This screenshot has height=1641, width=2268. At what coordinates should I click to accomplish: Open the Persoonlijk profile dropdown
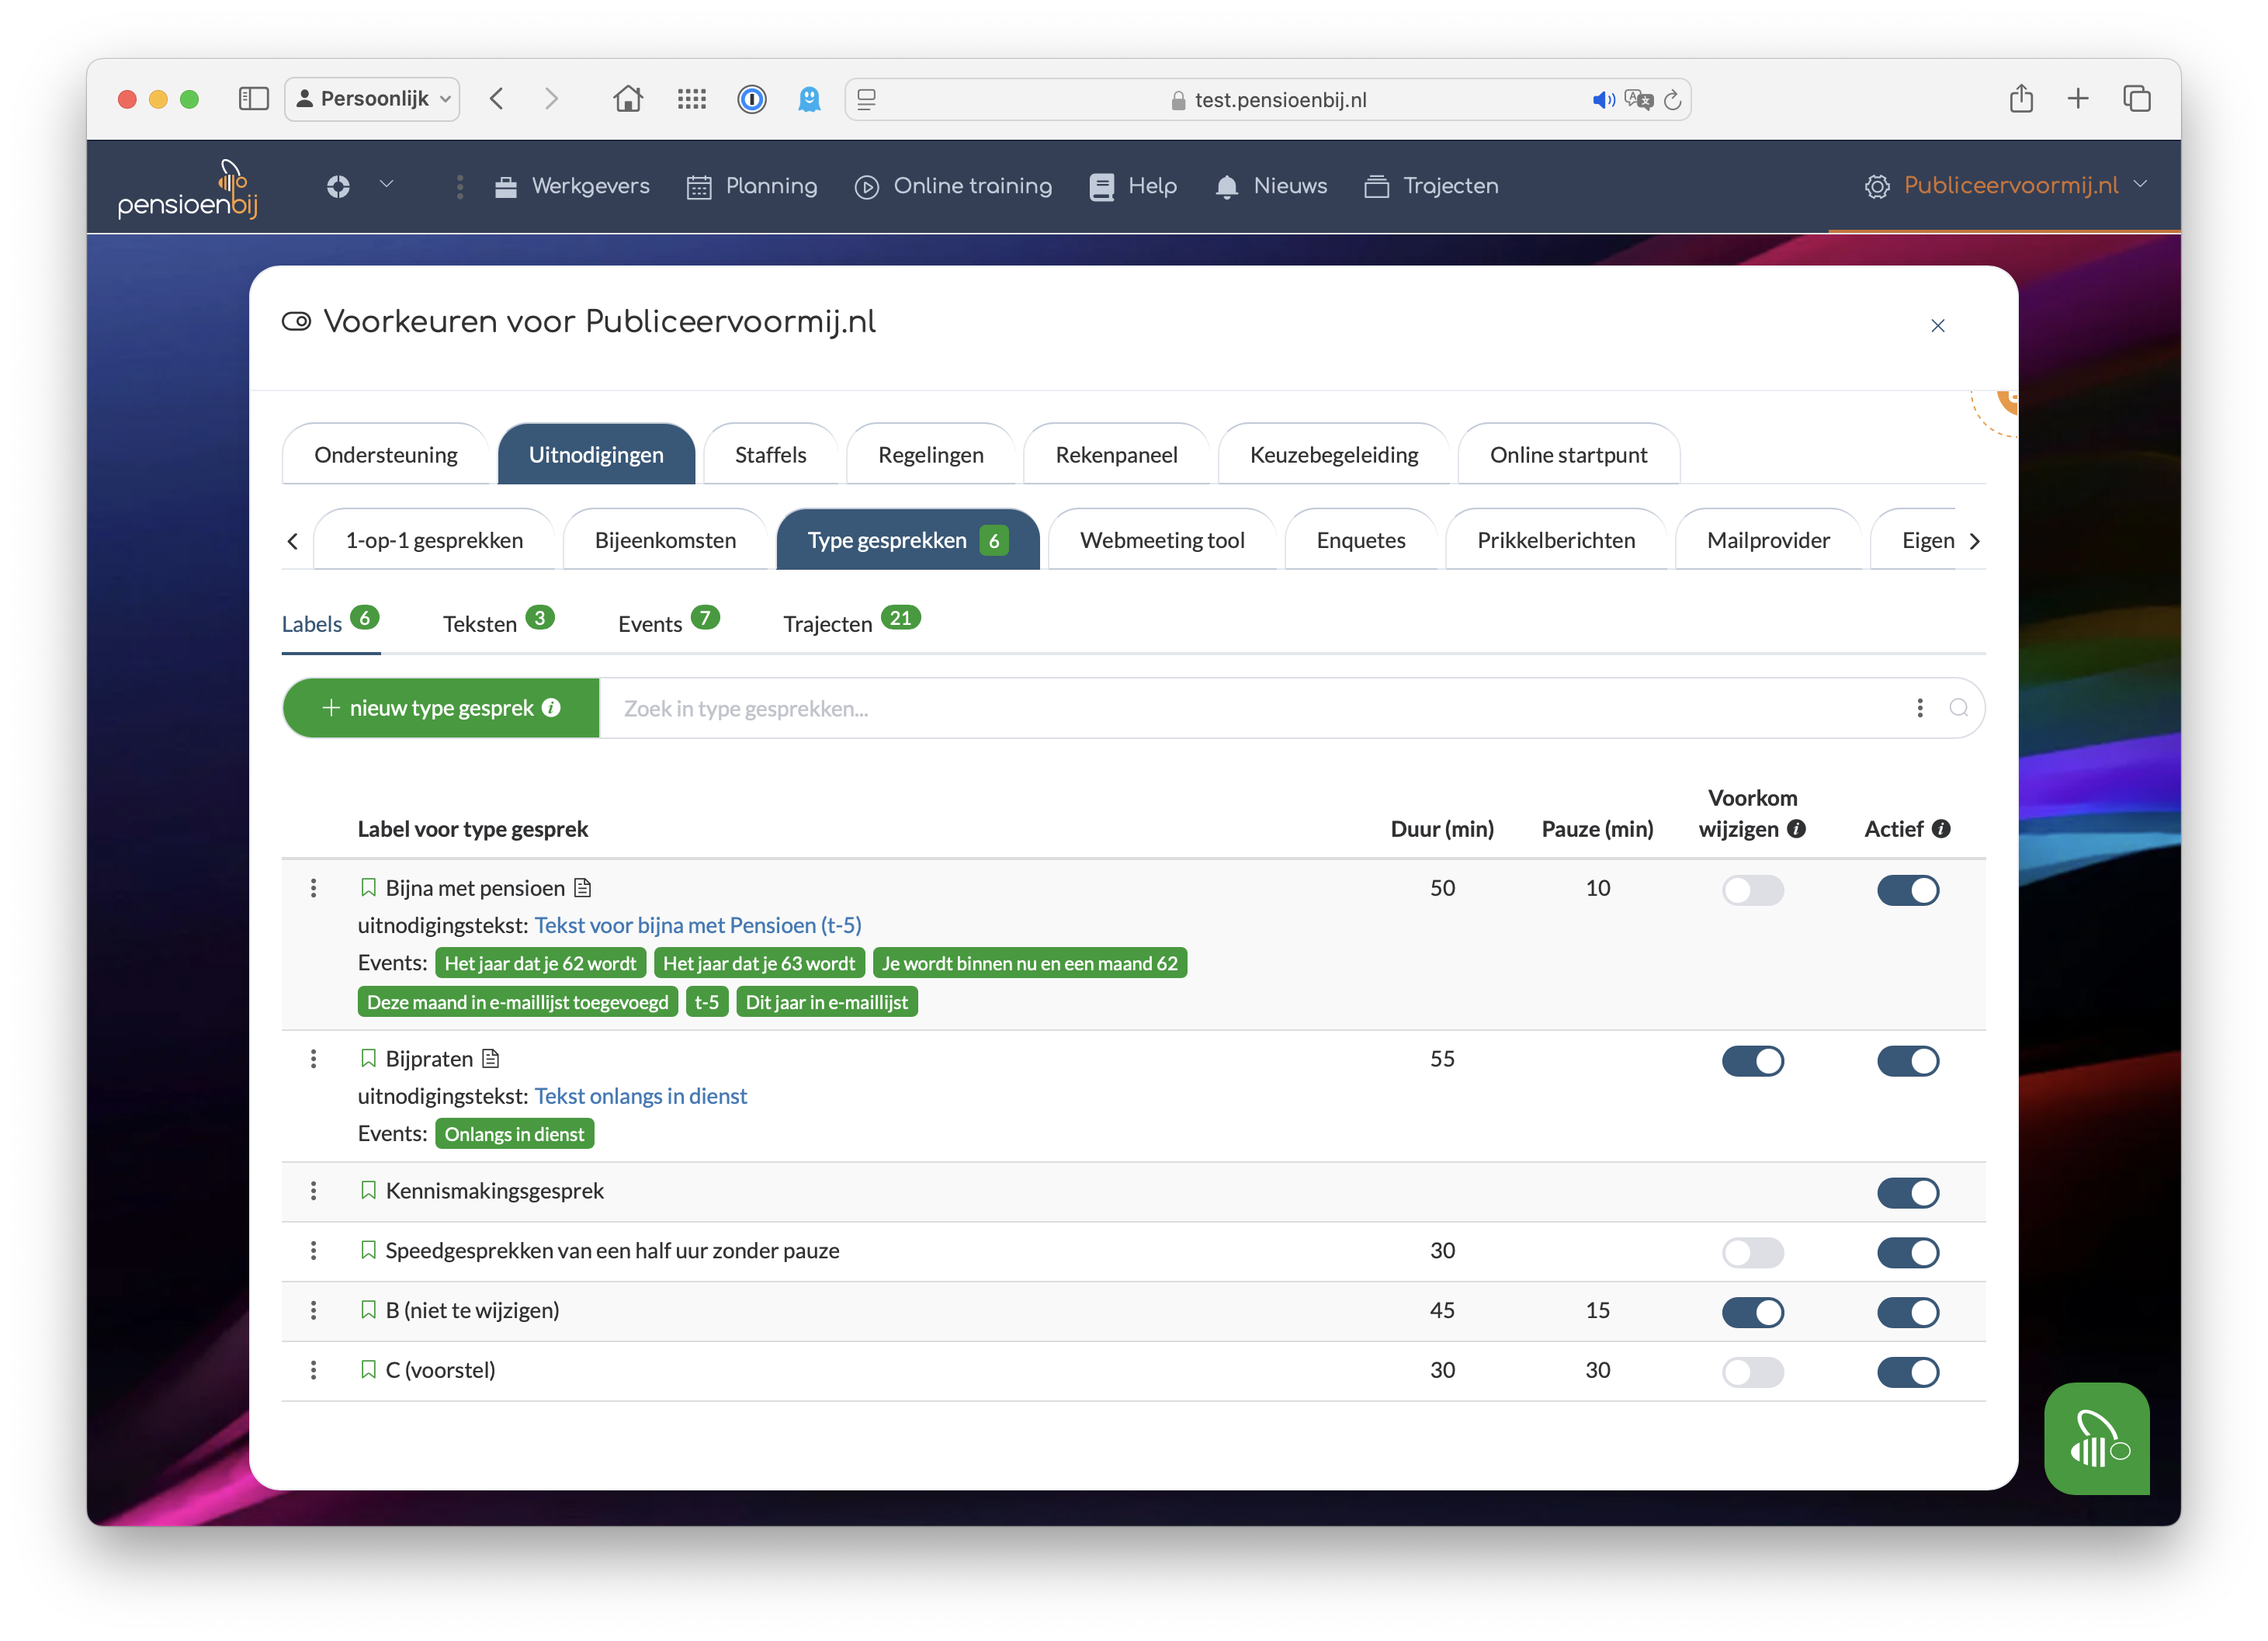click(372, 99)
